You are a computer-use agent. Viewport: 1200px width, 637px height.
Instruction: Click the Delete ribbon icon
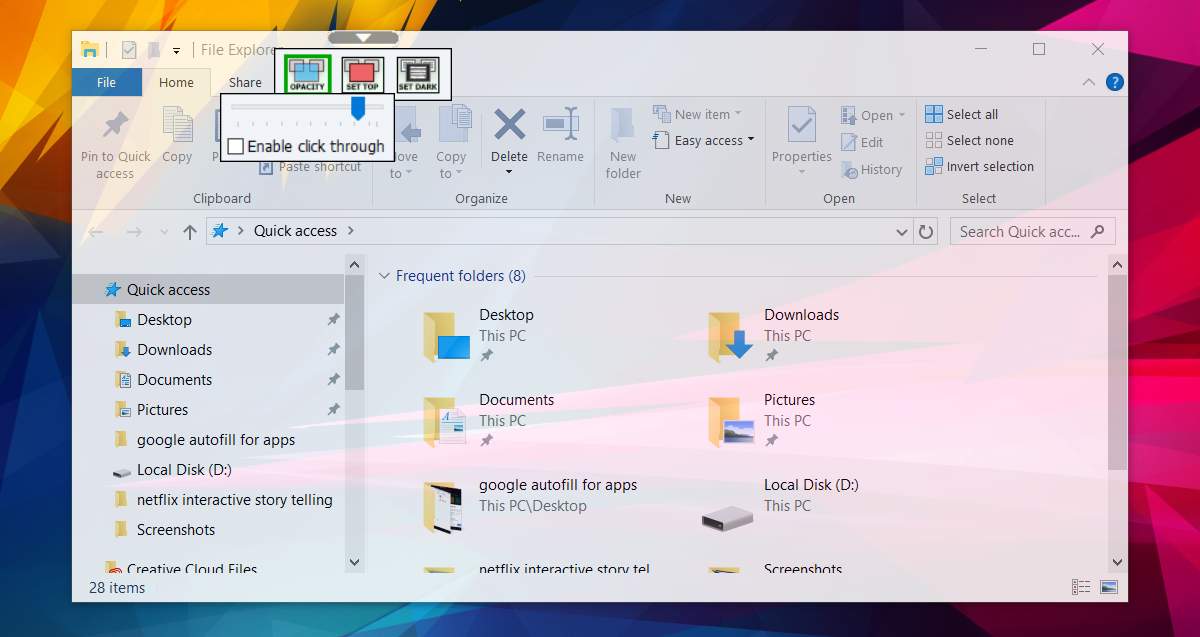tap(509, 126)
